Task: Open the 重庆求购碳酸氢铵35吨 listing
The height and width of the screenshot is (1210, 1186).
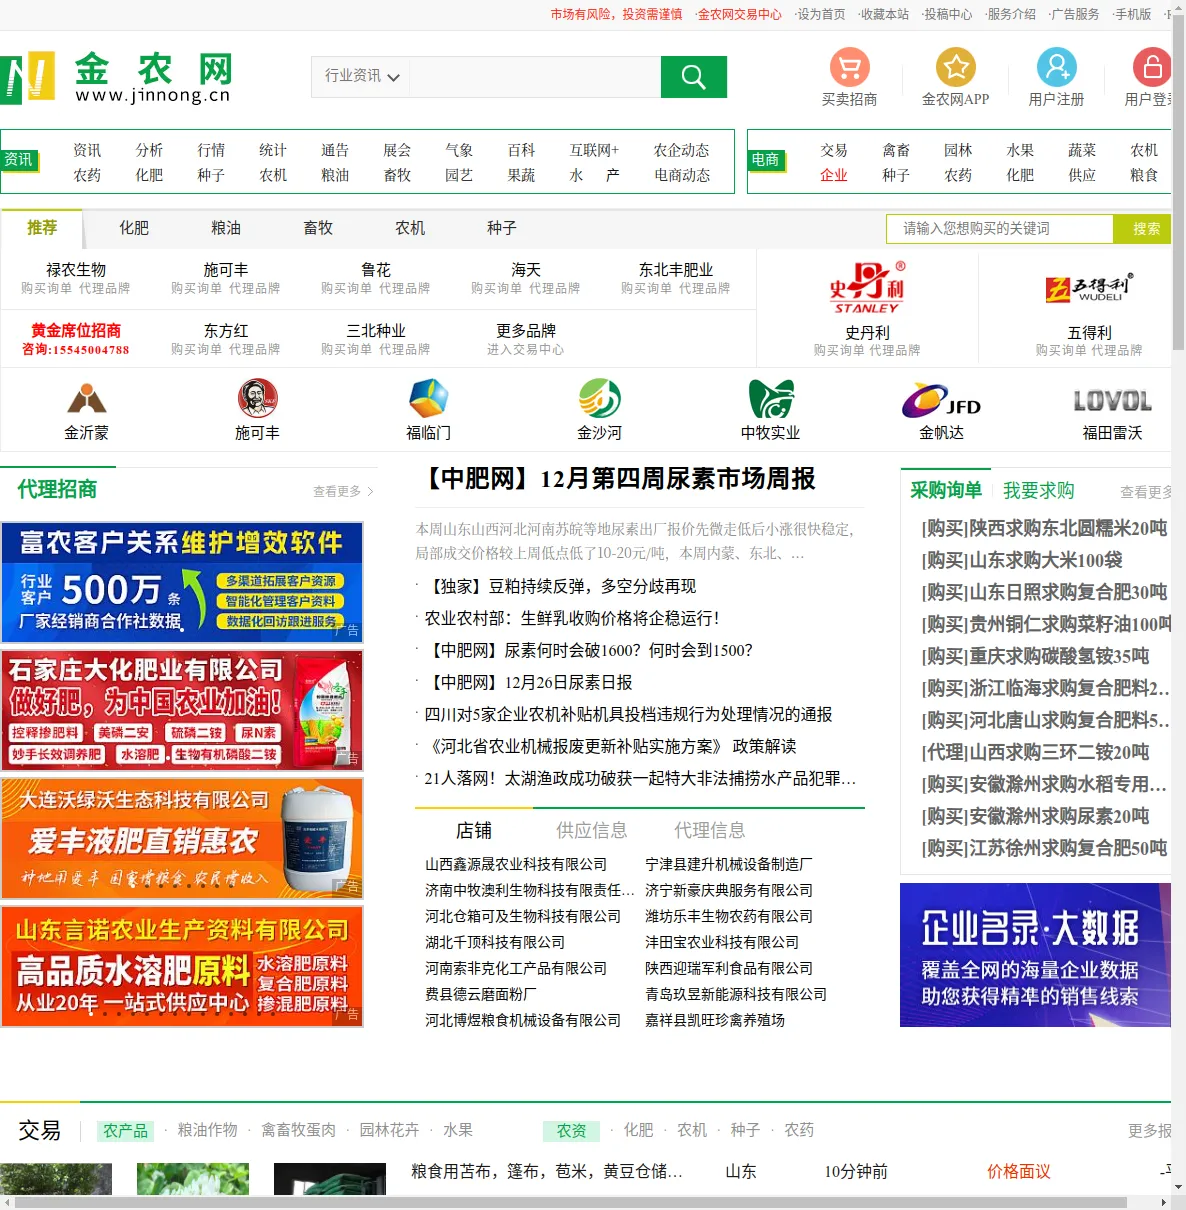Action: coord(1035,656)
